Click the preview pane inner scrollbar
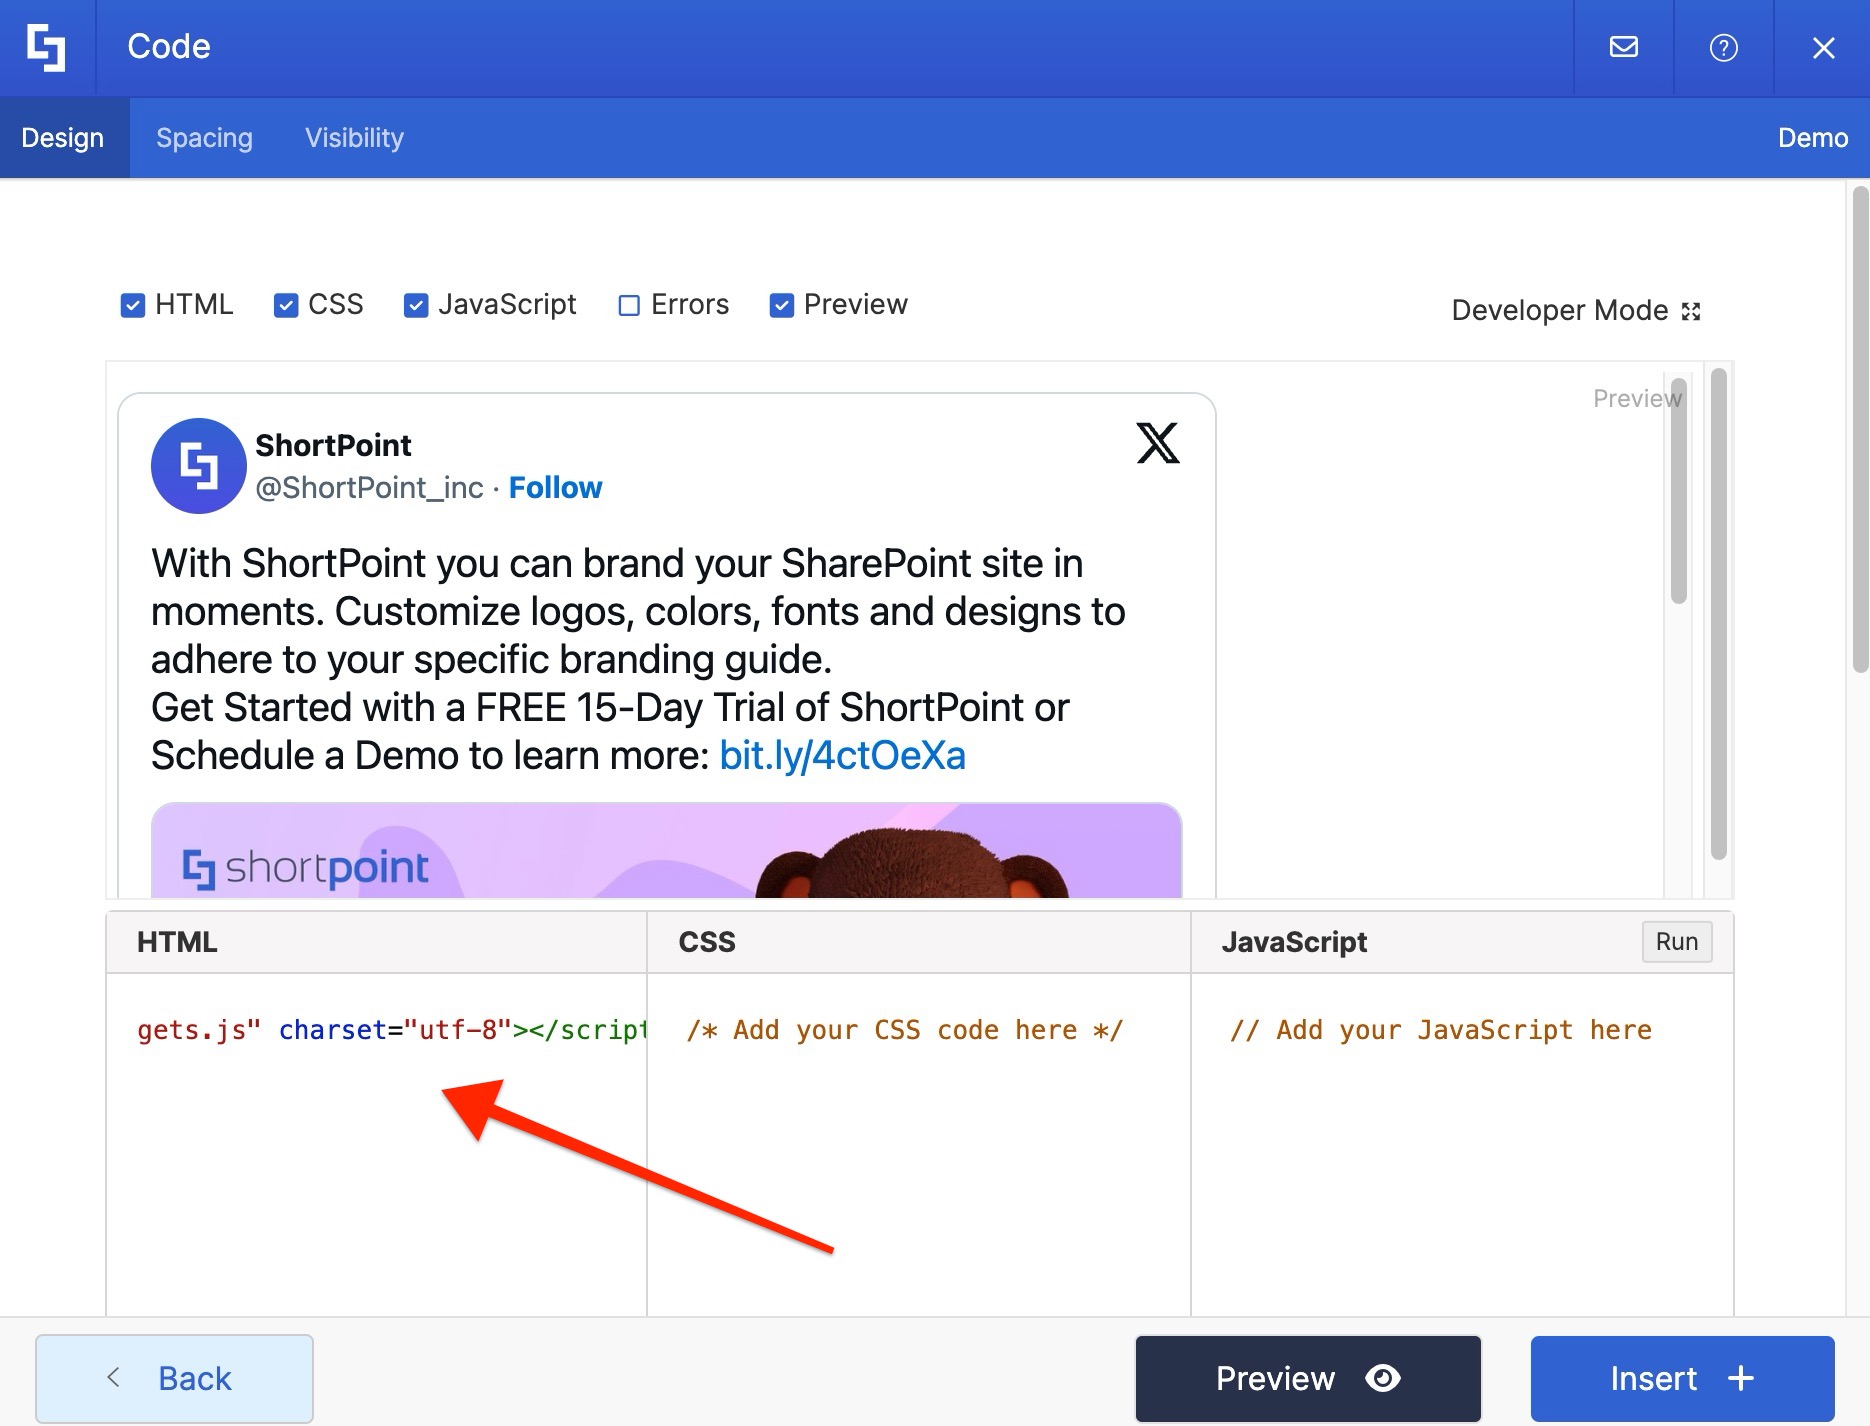This screenshot has height=1426, width=1870. (x=1678, y=492)
